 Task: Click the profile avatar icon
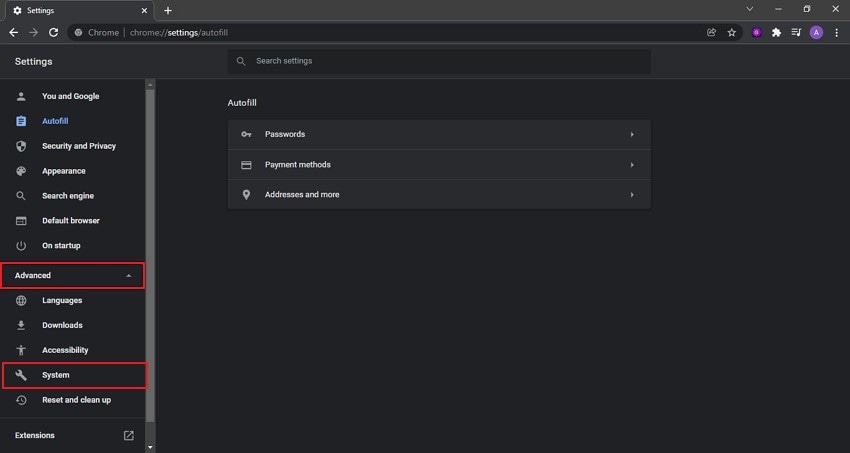click(816, 32)
